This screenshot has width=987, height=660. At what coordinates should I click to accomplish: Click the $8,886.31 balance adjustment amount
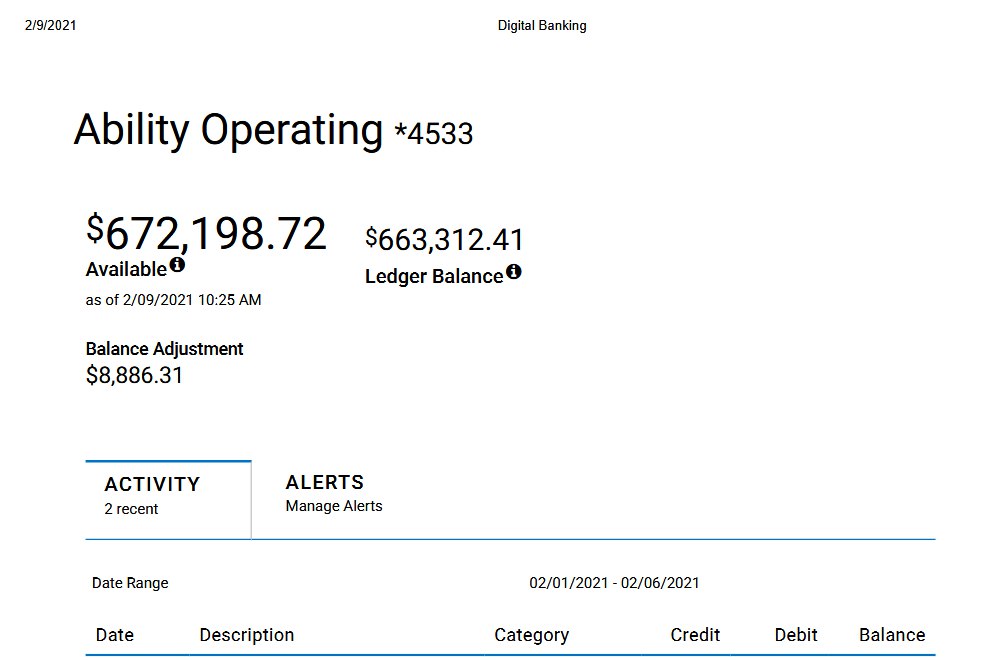click(x=134, y=376)
